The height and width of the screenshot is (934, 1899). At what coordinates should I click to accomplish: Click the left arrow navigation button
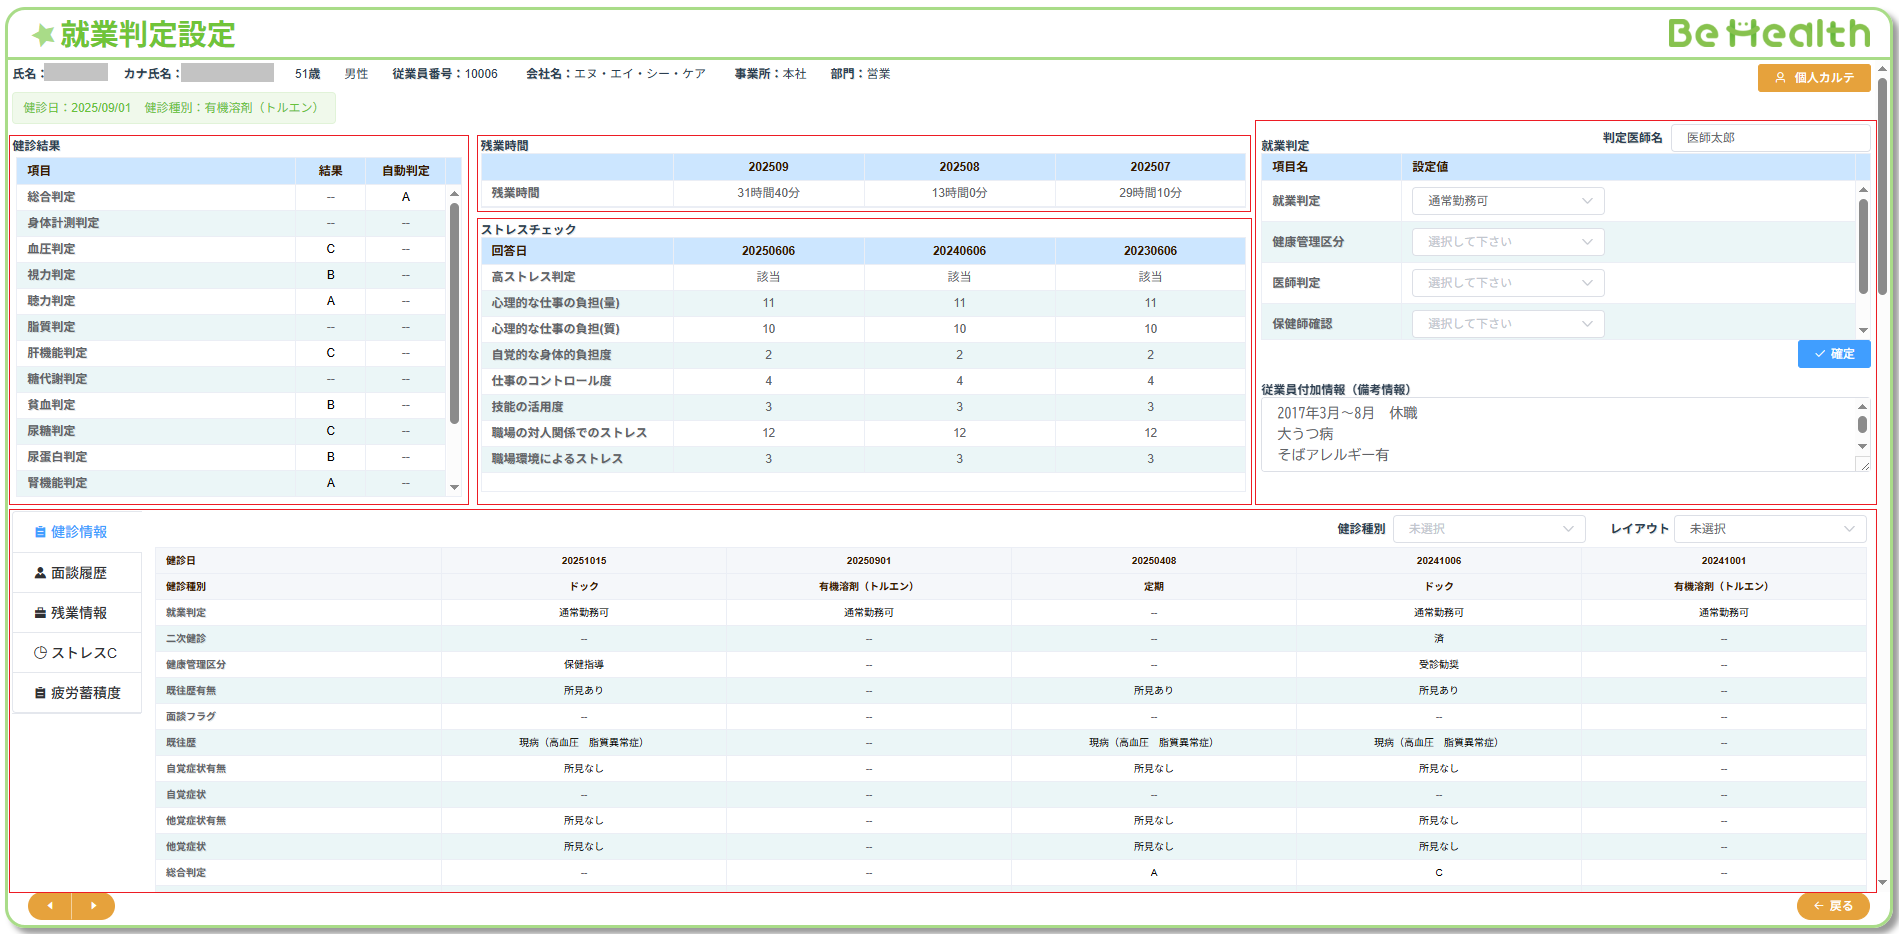tap(50, 906)
